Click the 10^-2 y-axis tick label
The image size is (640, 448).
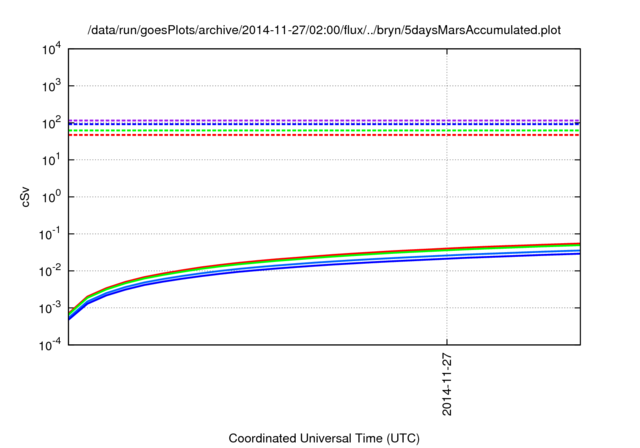point(50,271)
